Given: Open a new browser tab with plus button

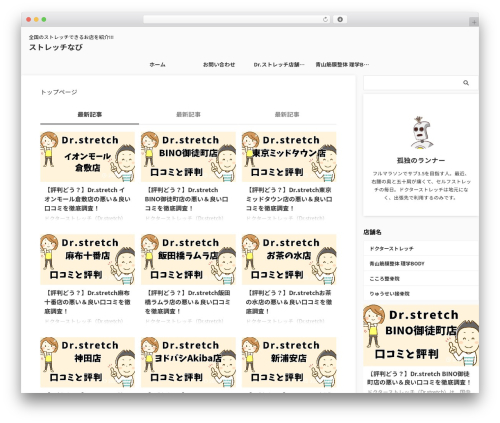Looking at the screenshot, I should coord(474,22).
